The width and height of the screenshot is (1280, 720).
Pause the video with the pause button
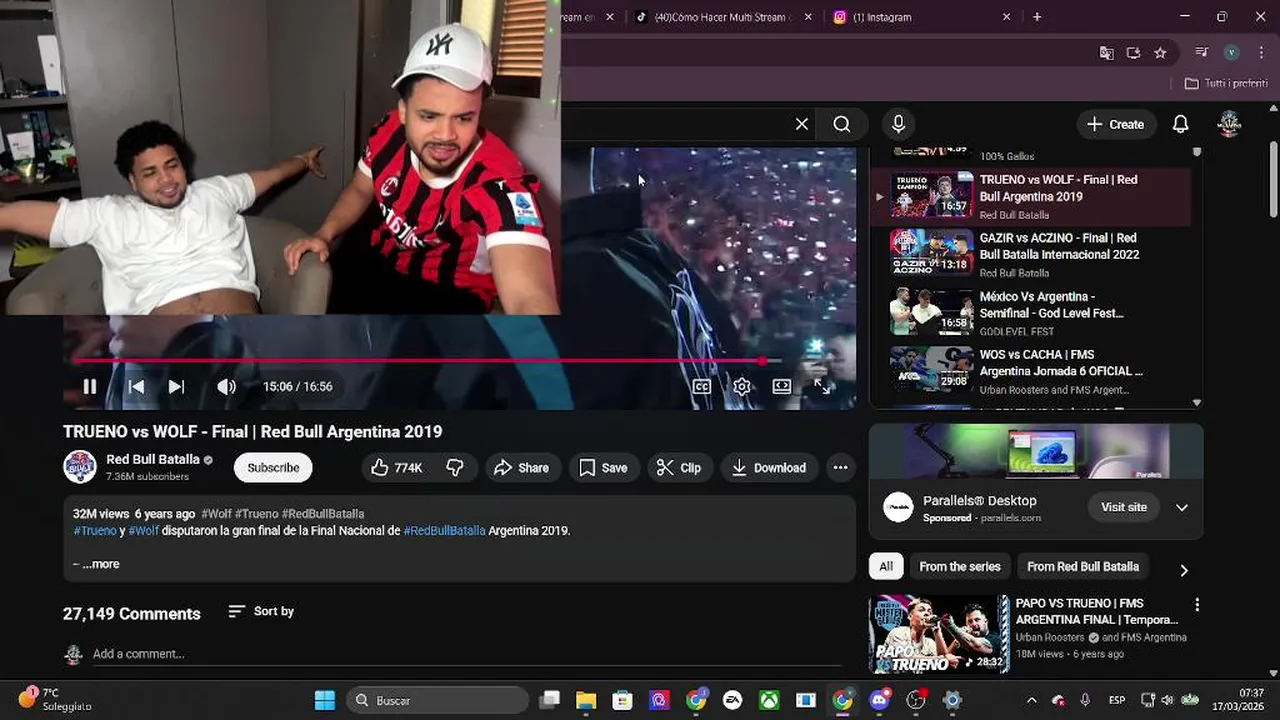click(89, 386)
